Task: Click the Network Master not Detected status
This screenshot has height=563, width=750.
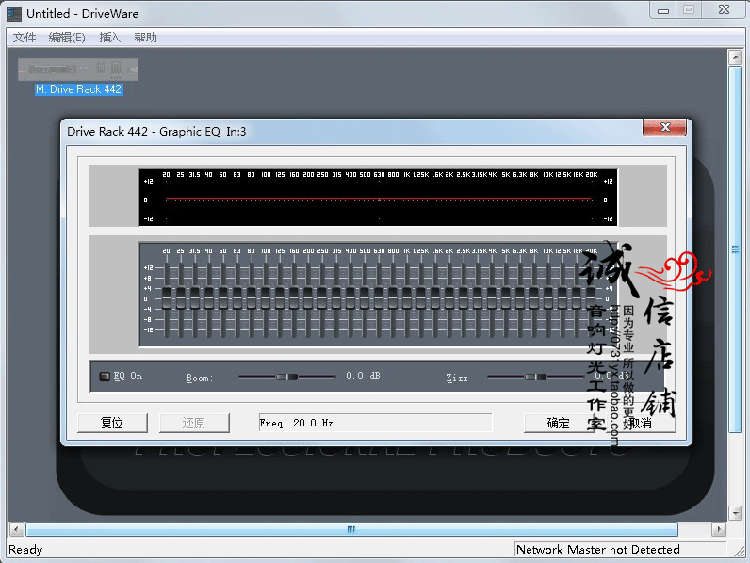Action: point(598,550)
